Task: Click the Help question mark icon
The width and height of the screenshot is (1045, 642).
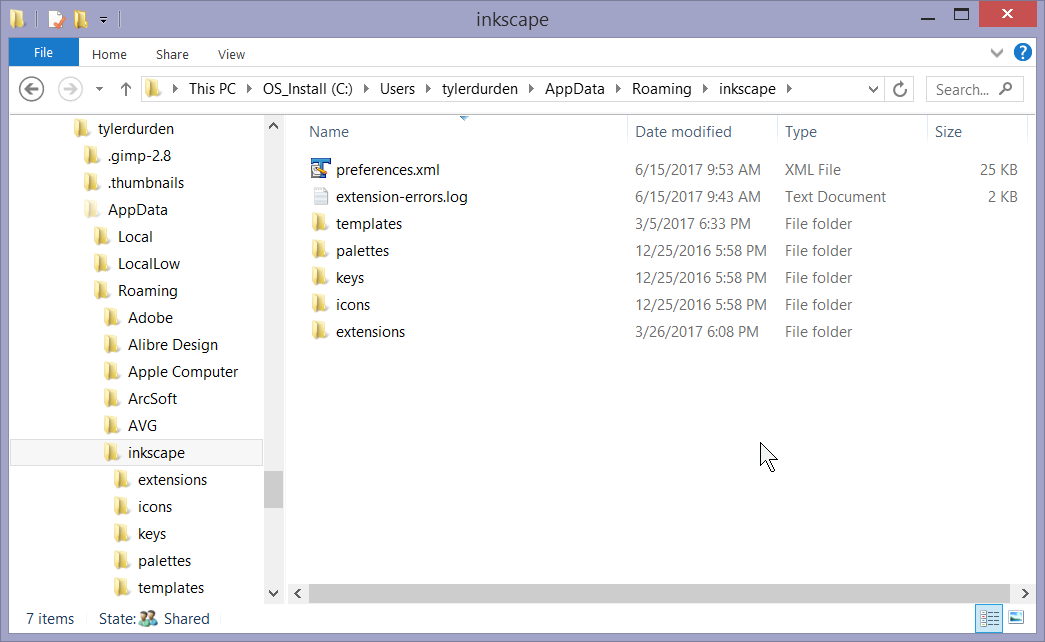Action: (x=1022, y=53)
